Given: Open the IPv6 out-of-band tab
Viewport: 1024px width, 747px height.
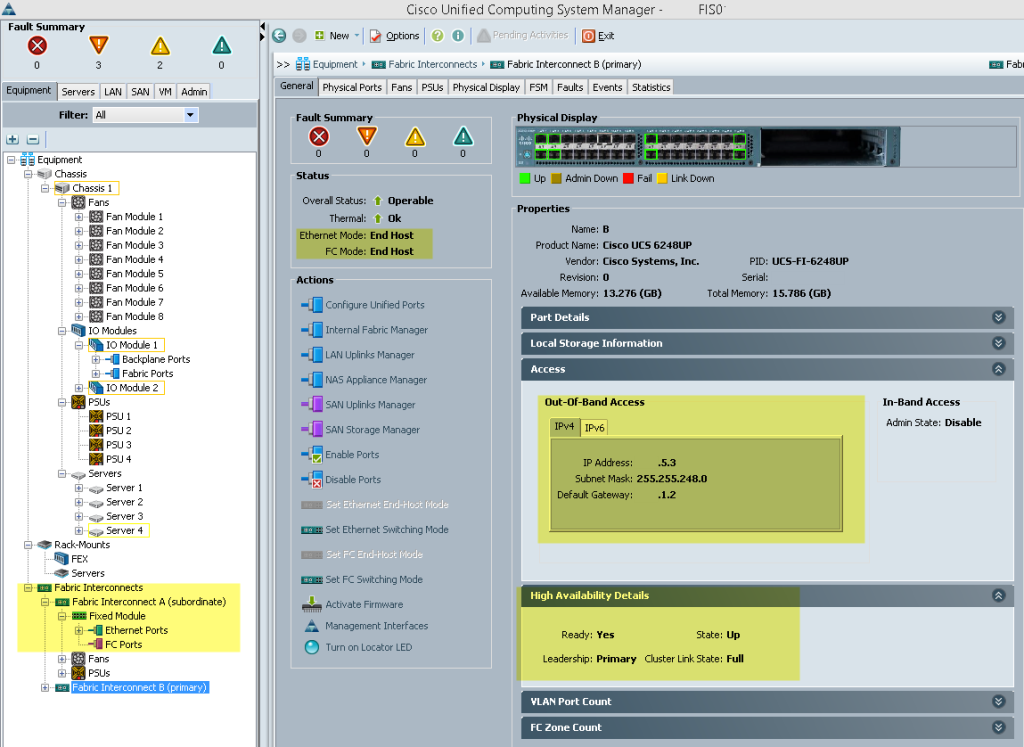Looking at the screenshot, I should (x=594, y=428).
